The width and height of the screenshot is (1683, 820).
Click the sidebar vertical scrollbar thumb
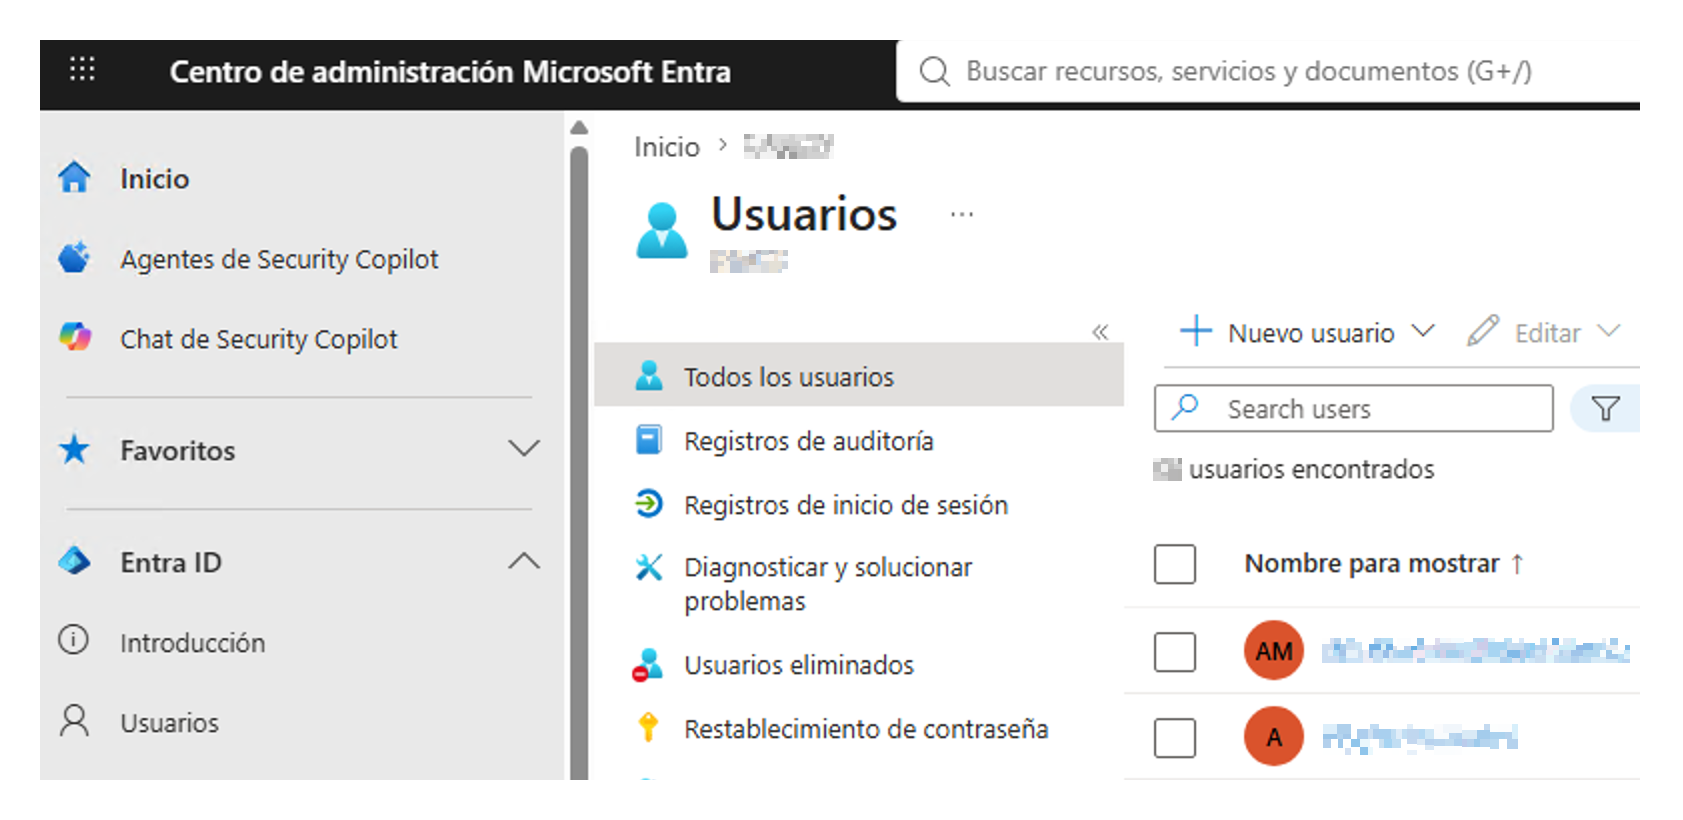pos(579,462)
